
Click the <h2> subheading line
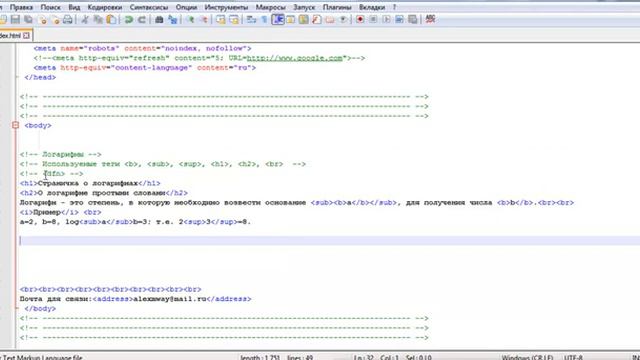(104, 193)
